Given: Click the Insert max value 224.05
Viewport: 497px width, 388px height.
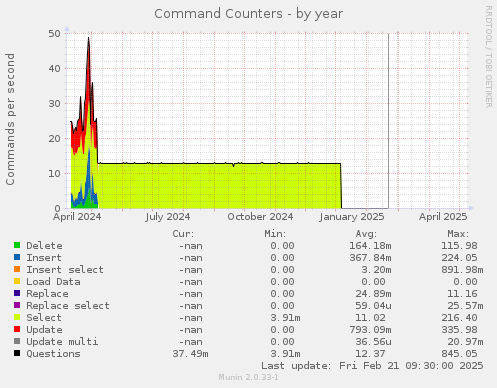Looking at the screenshot, I should pyautogui.click(x=459, y=258).
